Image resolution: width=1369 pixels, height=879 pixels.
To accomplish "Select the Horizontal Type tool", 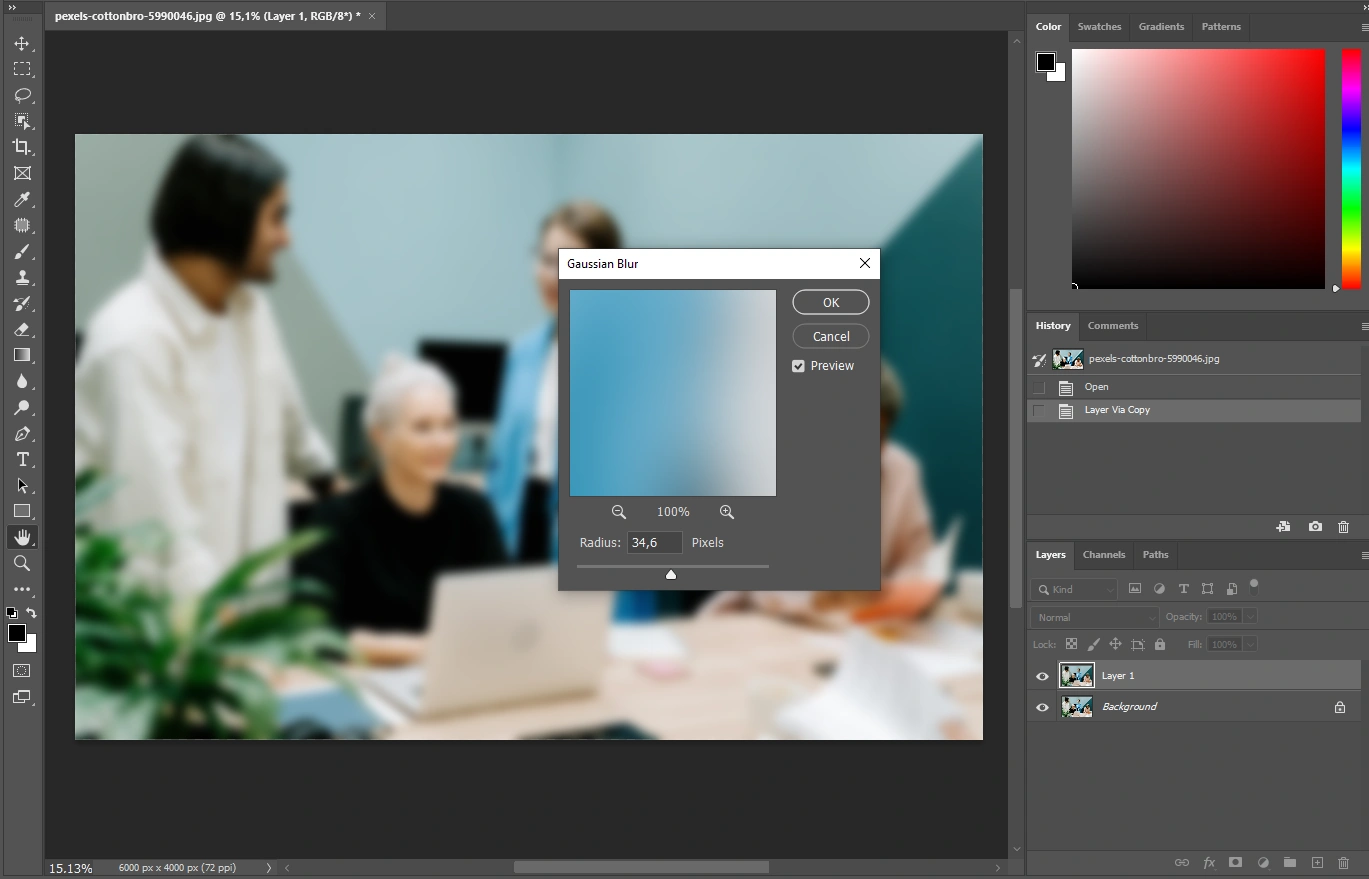I will pyautogui.click(x=22, y=460).
